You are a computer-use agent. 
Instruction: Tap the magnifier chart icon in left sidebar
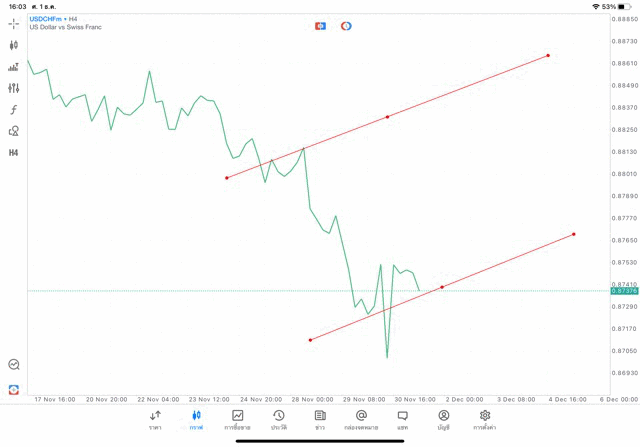click(14, 365)
